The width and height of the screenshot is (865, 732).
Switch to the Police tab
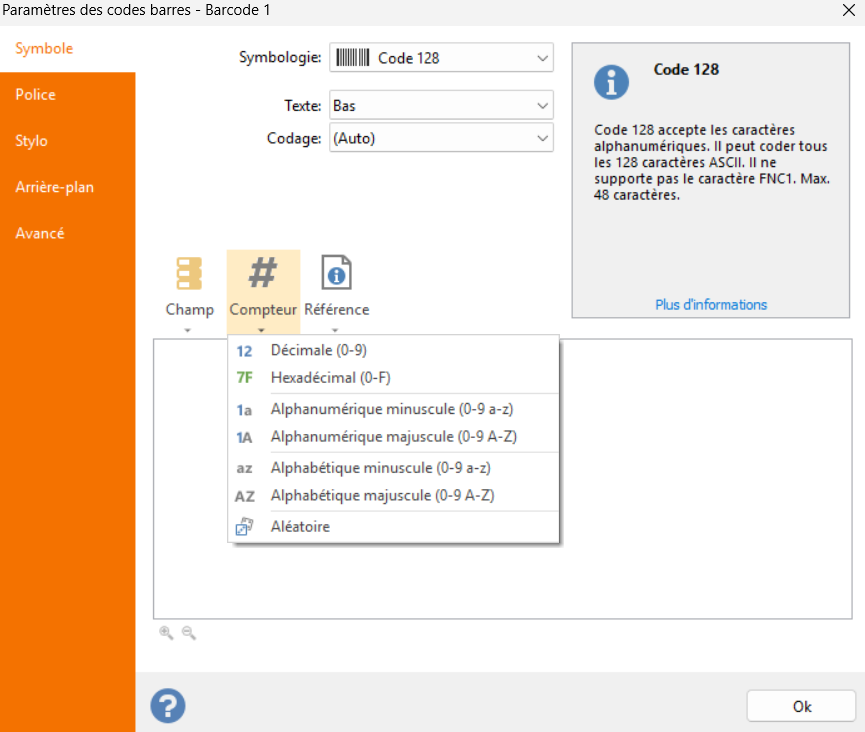coord(36,95)
